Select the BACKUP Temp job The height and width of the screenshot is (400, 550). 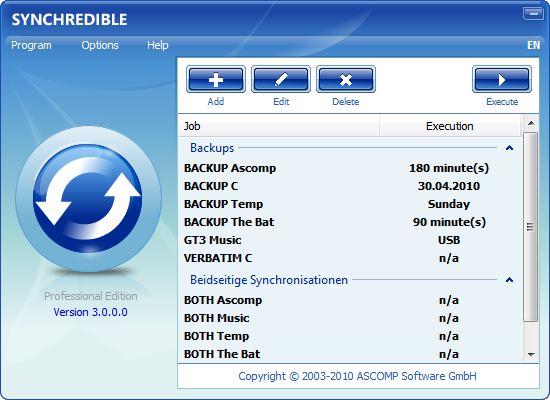point(350,204)
